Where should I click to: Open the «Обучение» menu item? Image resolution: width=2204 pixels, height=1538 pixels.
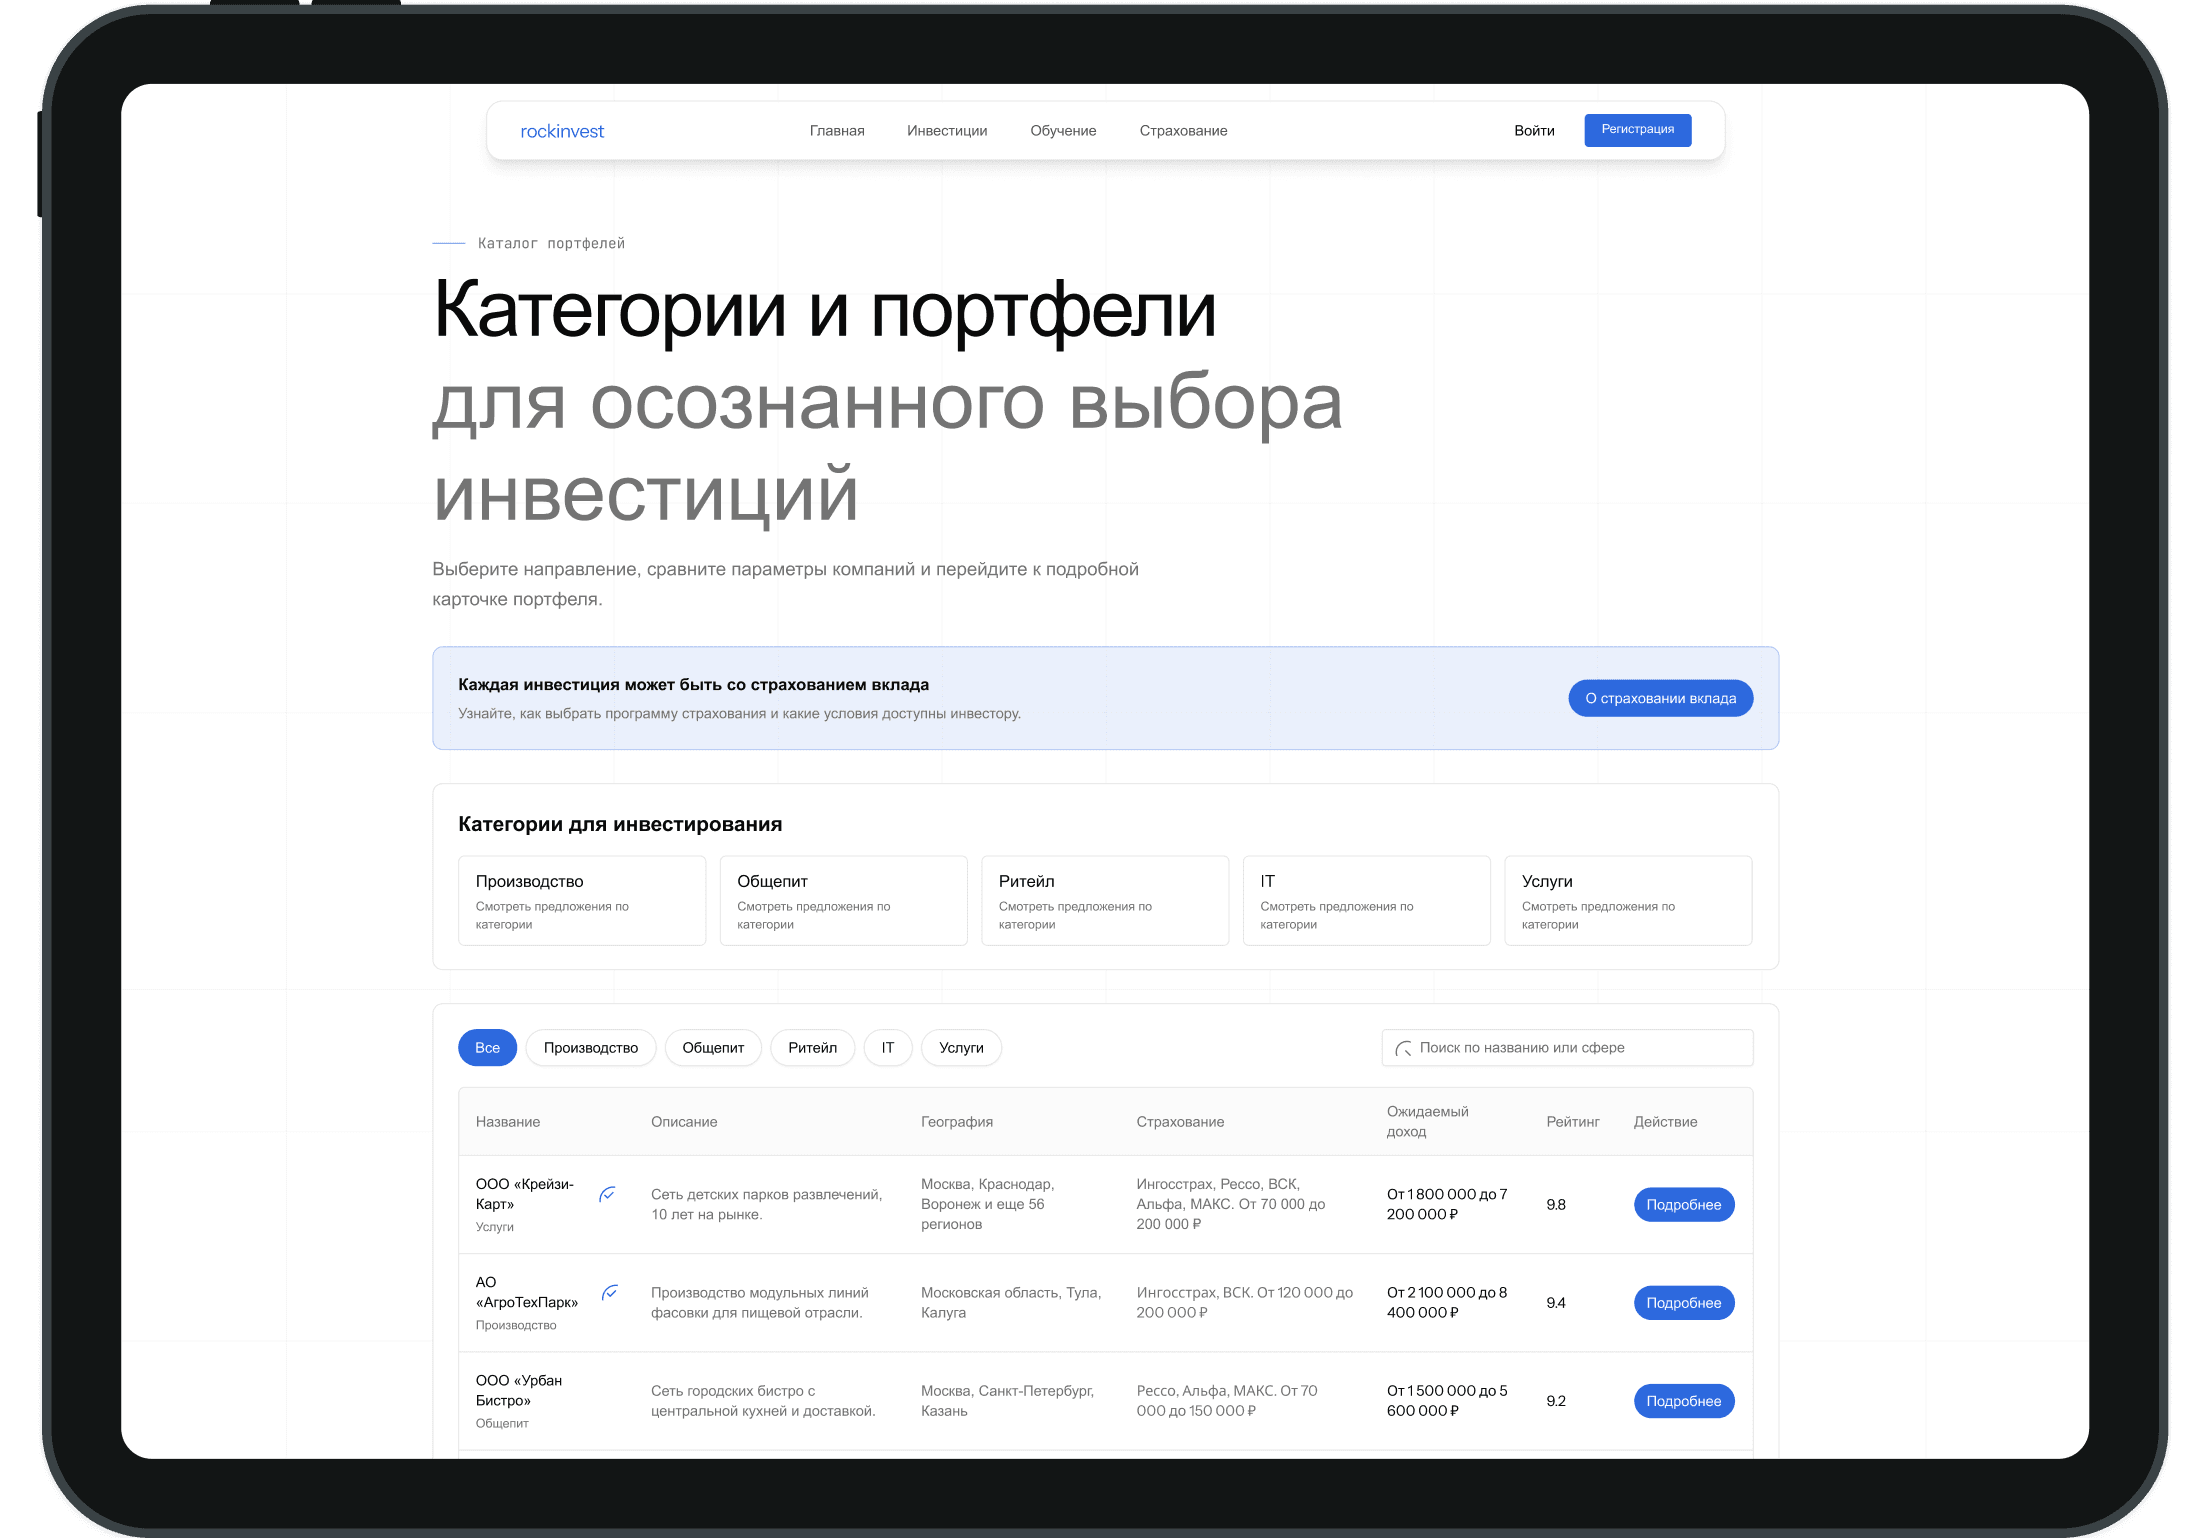[x=1062, y=130]
